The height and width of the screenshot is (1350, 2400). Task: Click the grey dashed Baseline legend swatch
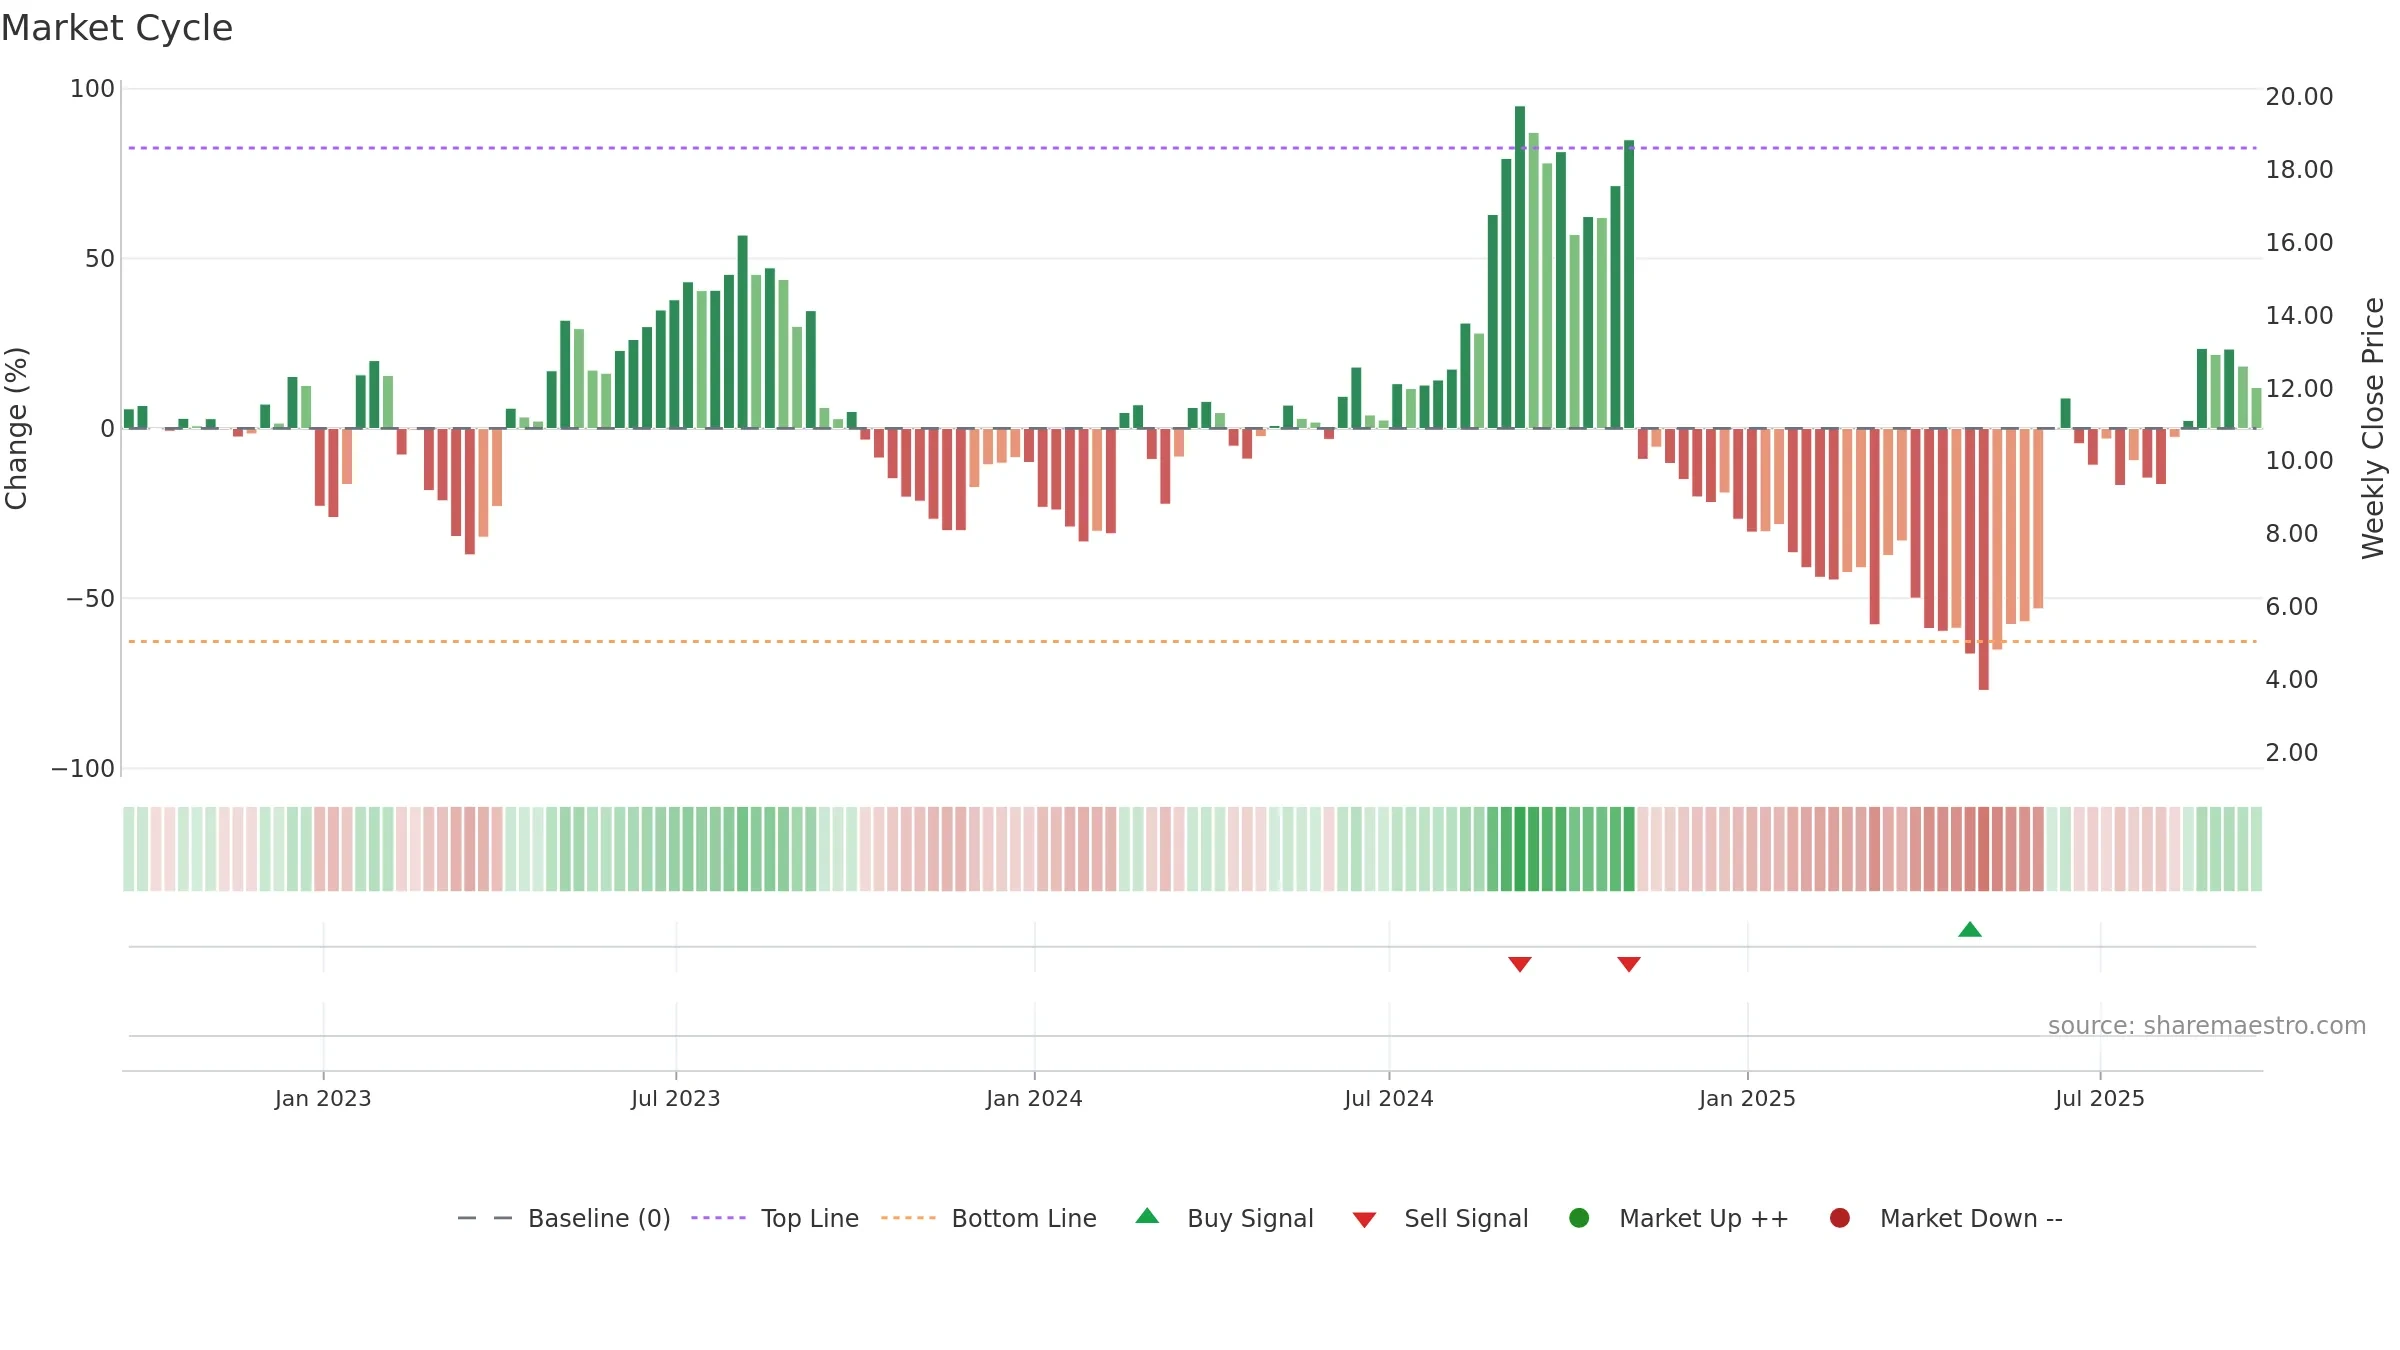[x=485, y=1218]
